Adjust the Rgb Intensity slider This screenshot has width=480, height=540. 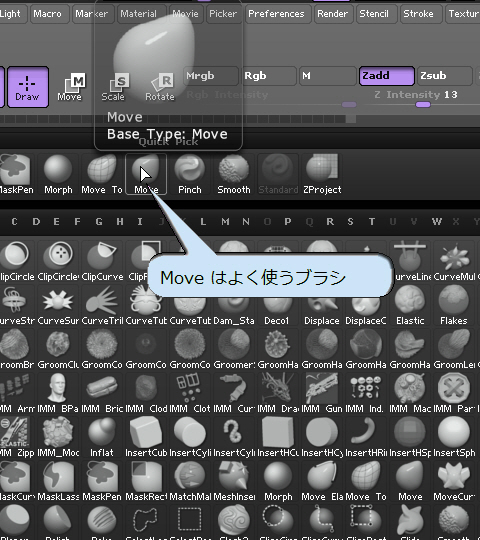[x=271, y=99]
